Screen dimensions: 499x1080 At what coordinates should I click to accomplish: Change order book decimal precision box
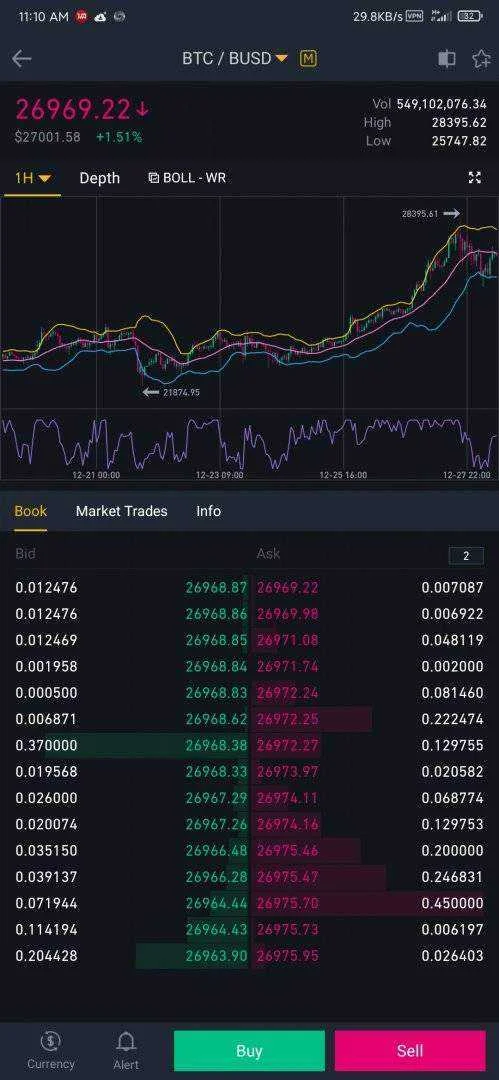click(466, 555)
